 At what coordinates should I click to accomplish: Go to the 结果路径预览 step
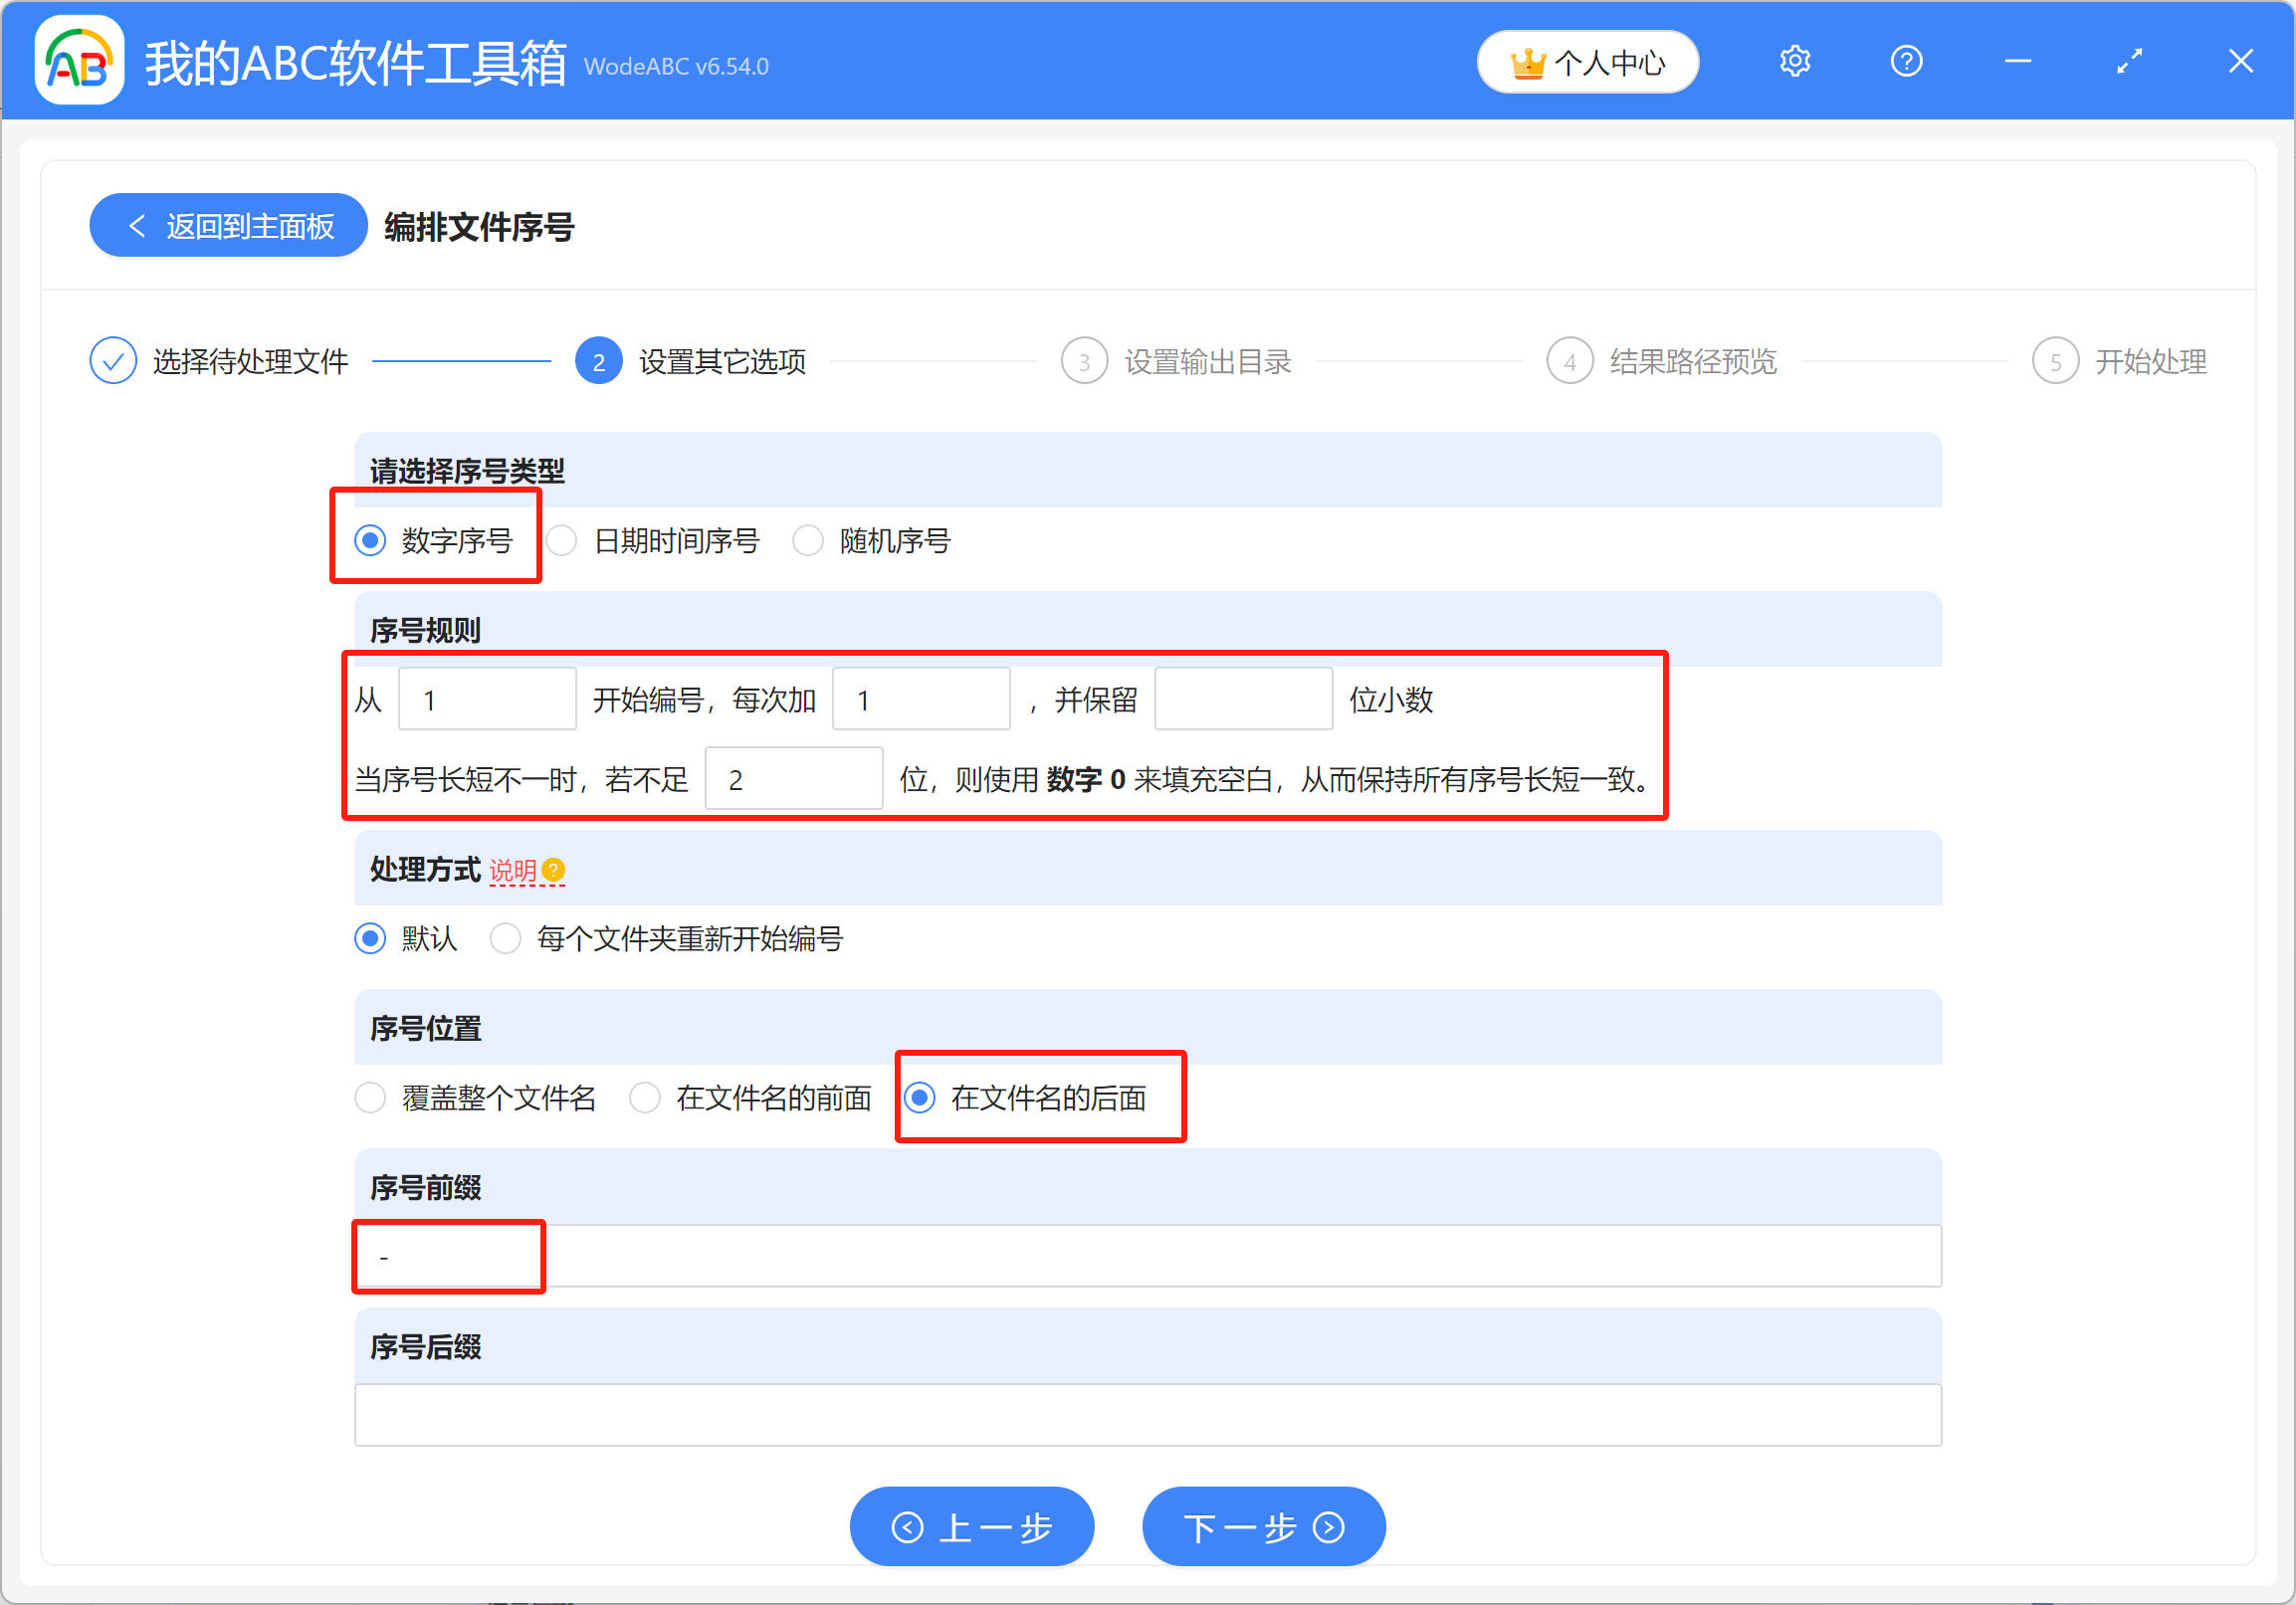click(x=1692, y=361)
